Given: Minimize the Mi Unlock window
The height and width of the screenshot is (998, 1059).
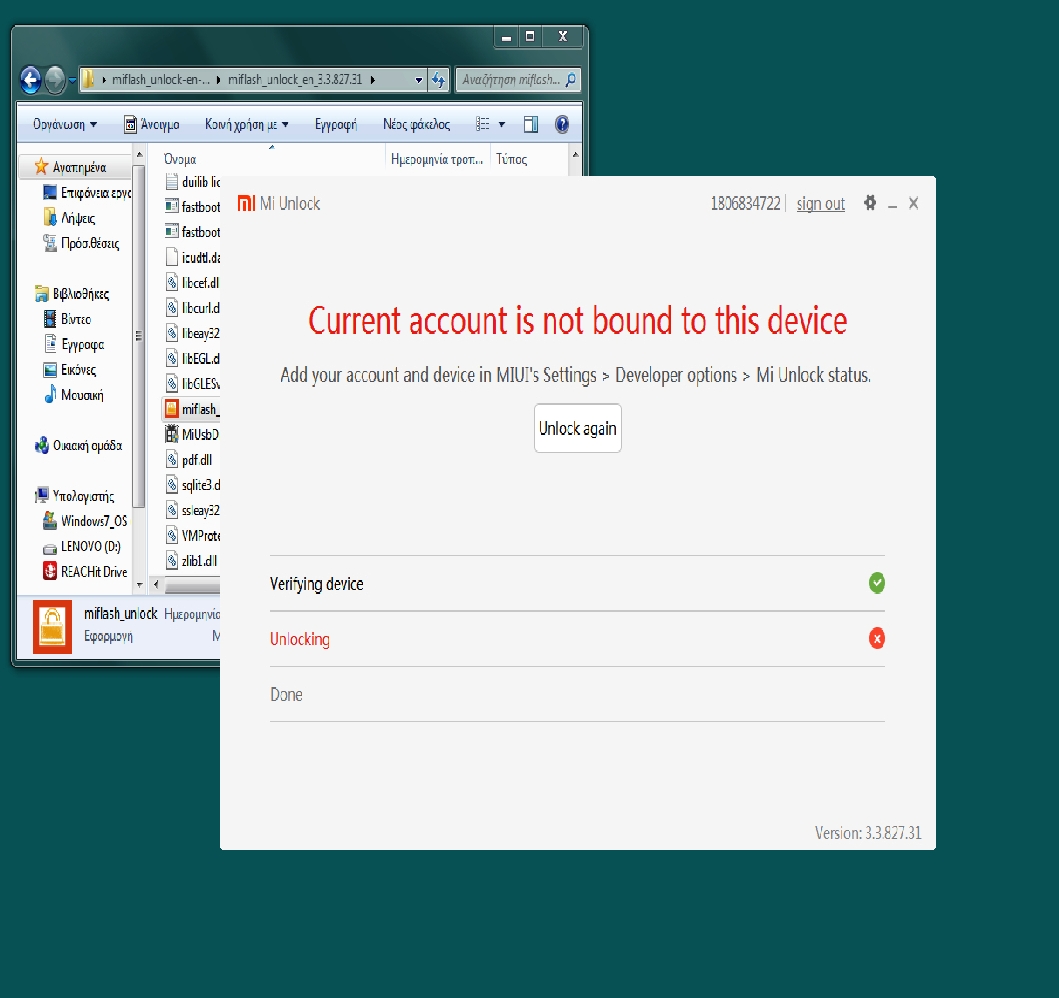Looking at the screenshot, I should [x=892, y=204].
